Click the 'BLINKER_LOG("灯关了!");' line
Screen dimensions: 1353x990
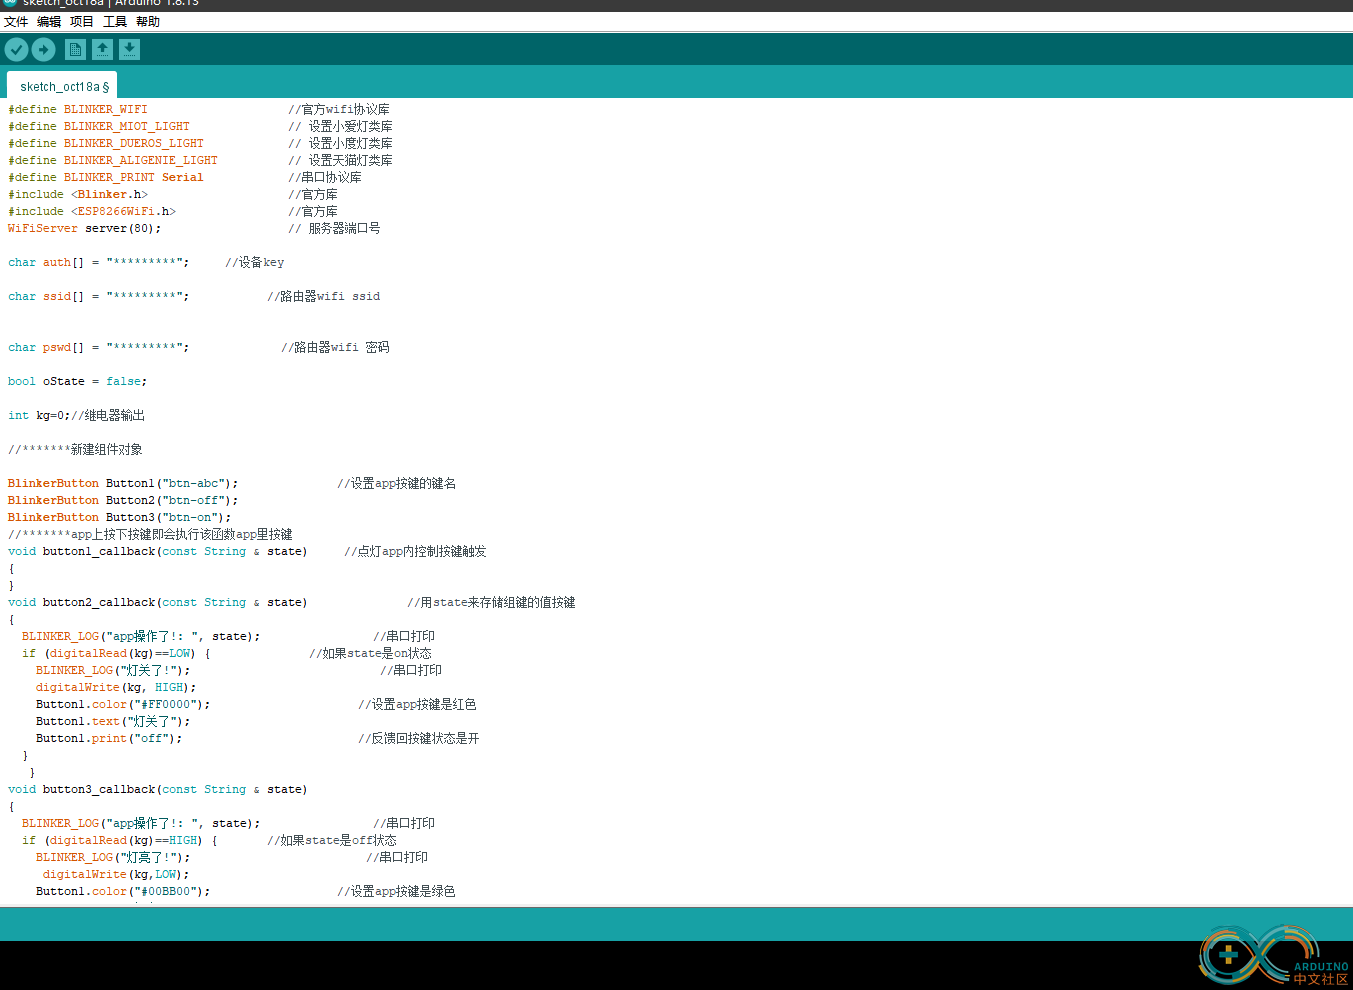[113, 671]
